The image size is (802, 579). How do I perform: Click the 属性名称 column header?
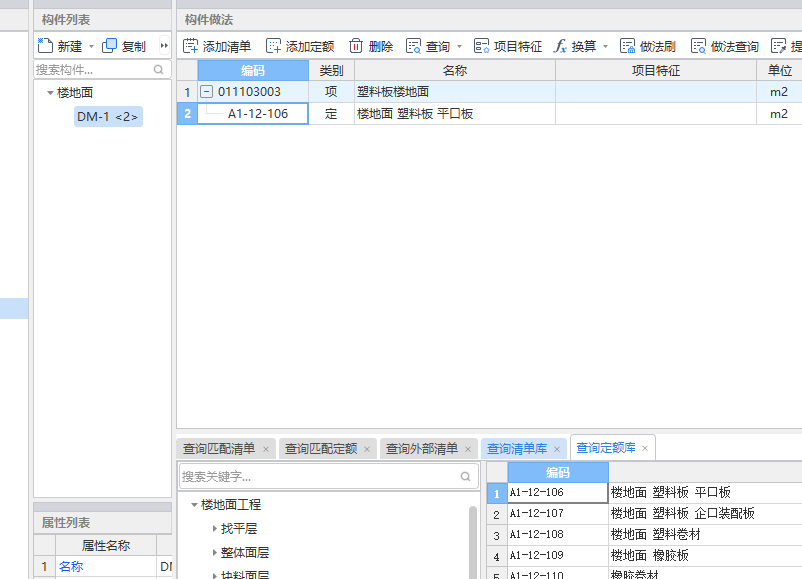106,546
